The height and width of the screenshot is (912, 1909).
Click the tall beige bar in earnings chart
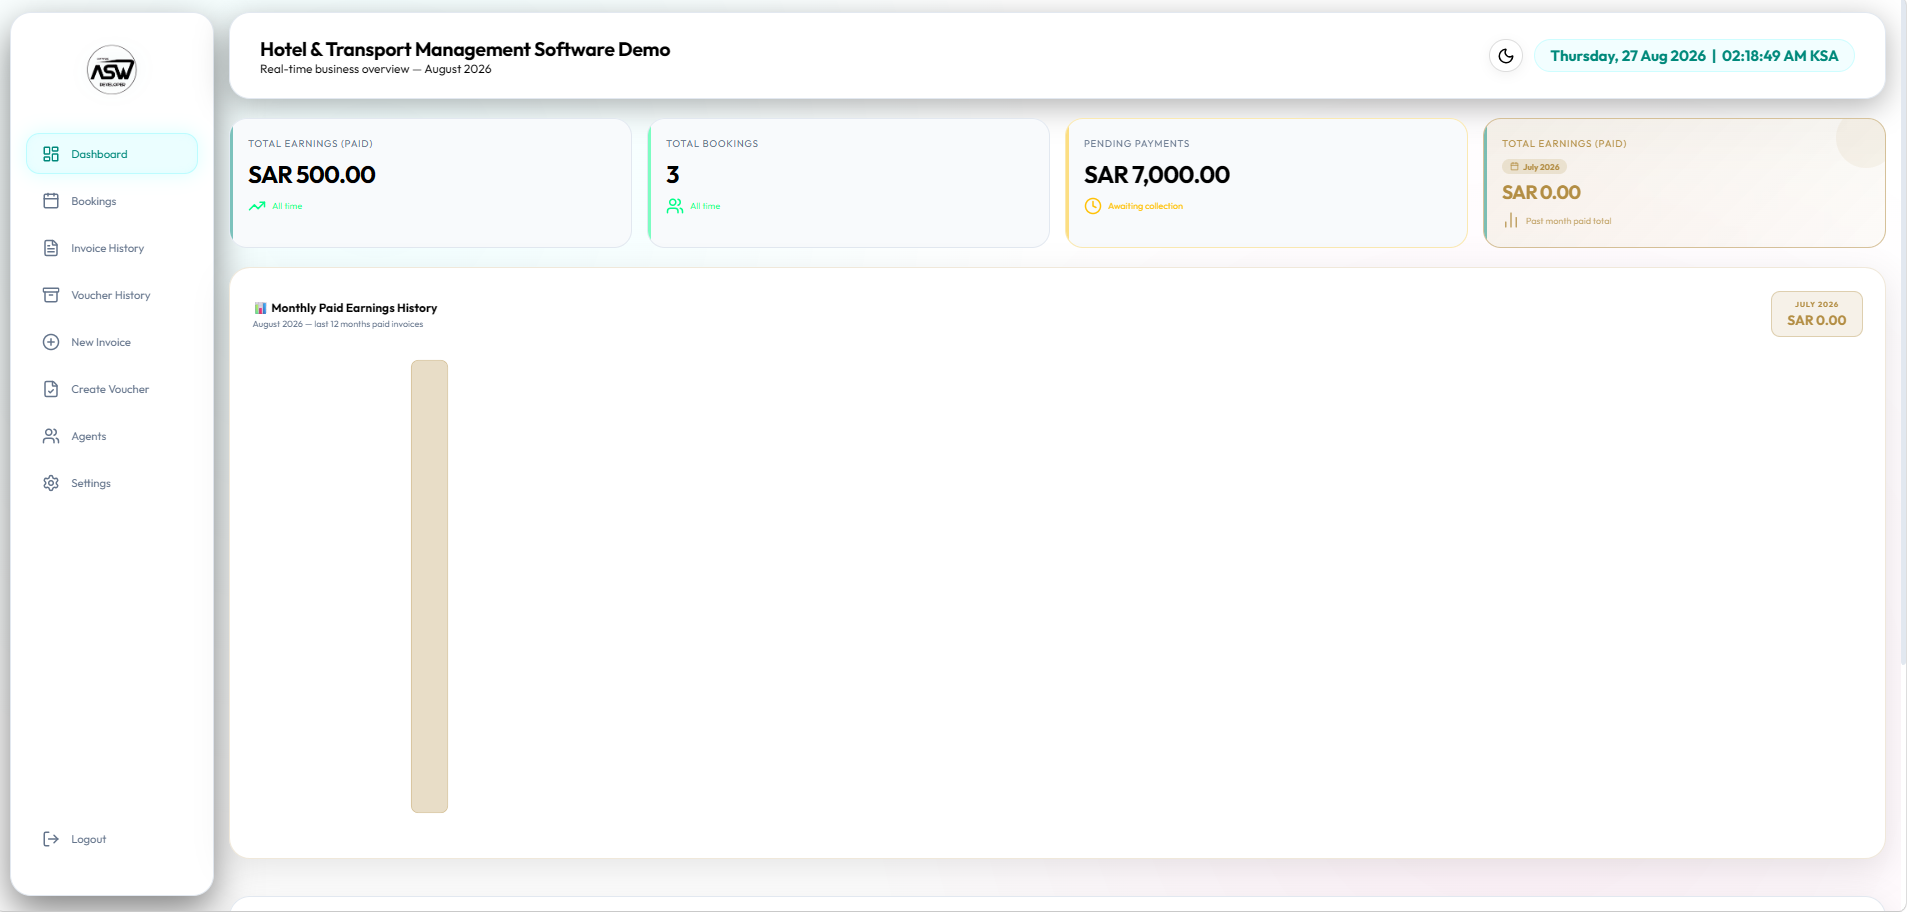click(x=429, y=586)
